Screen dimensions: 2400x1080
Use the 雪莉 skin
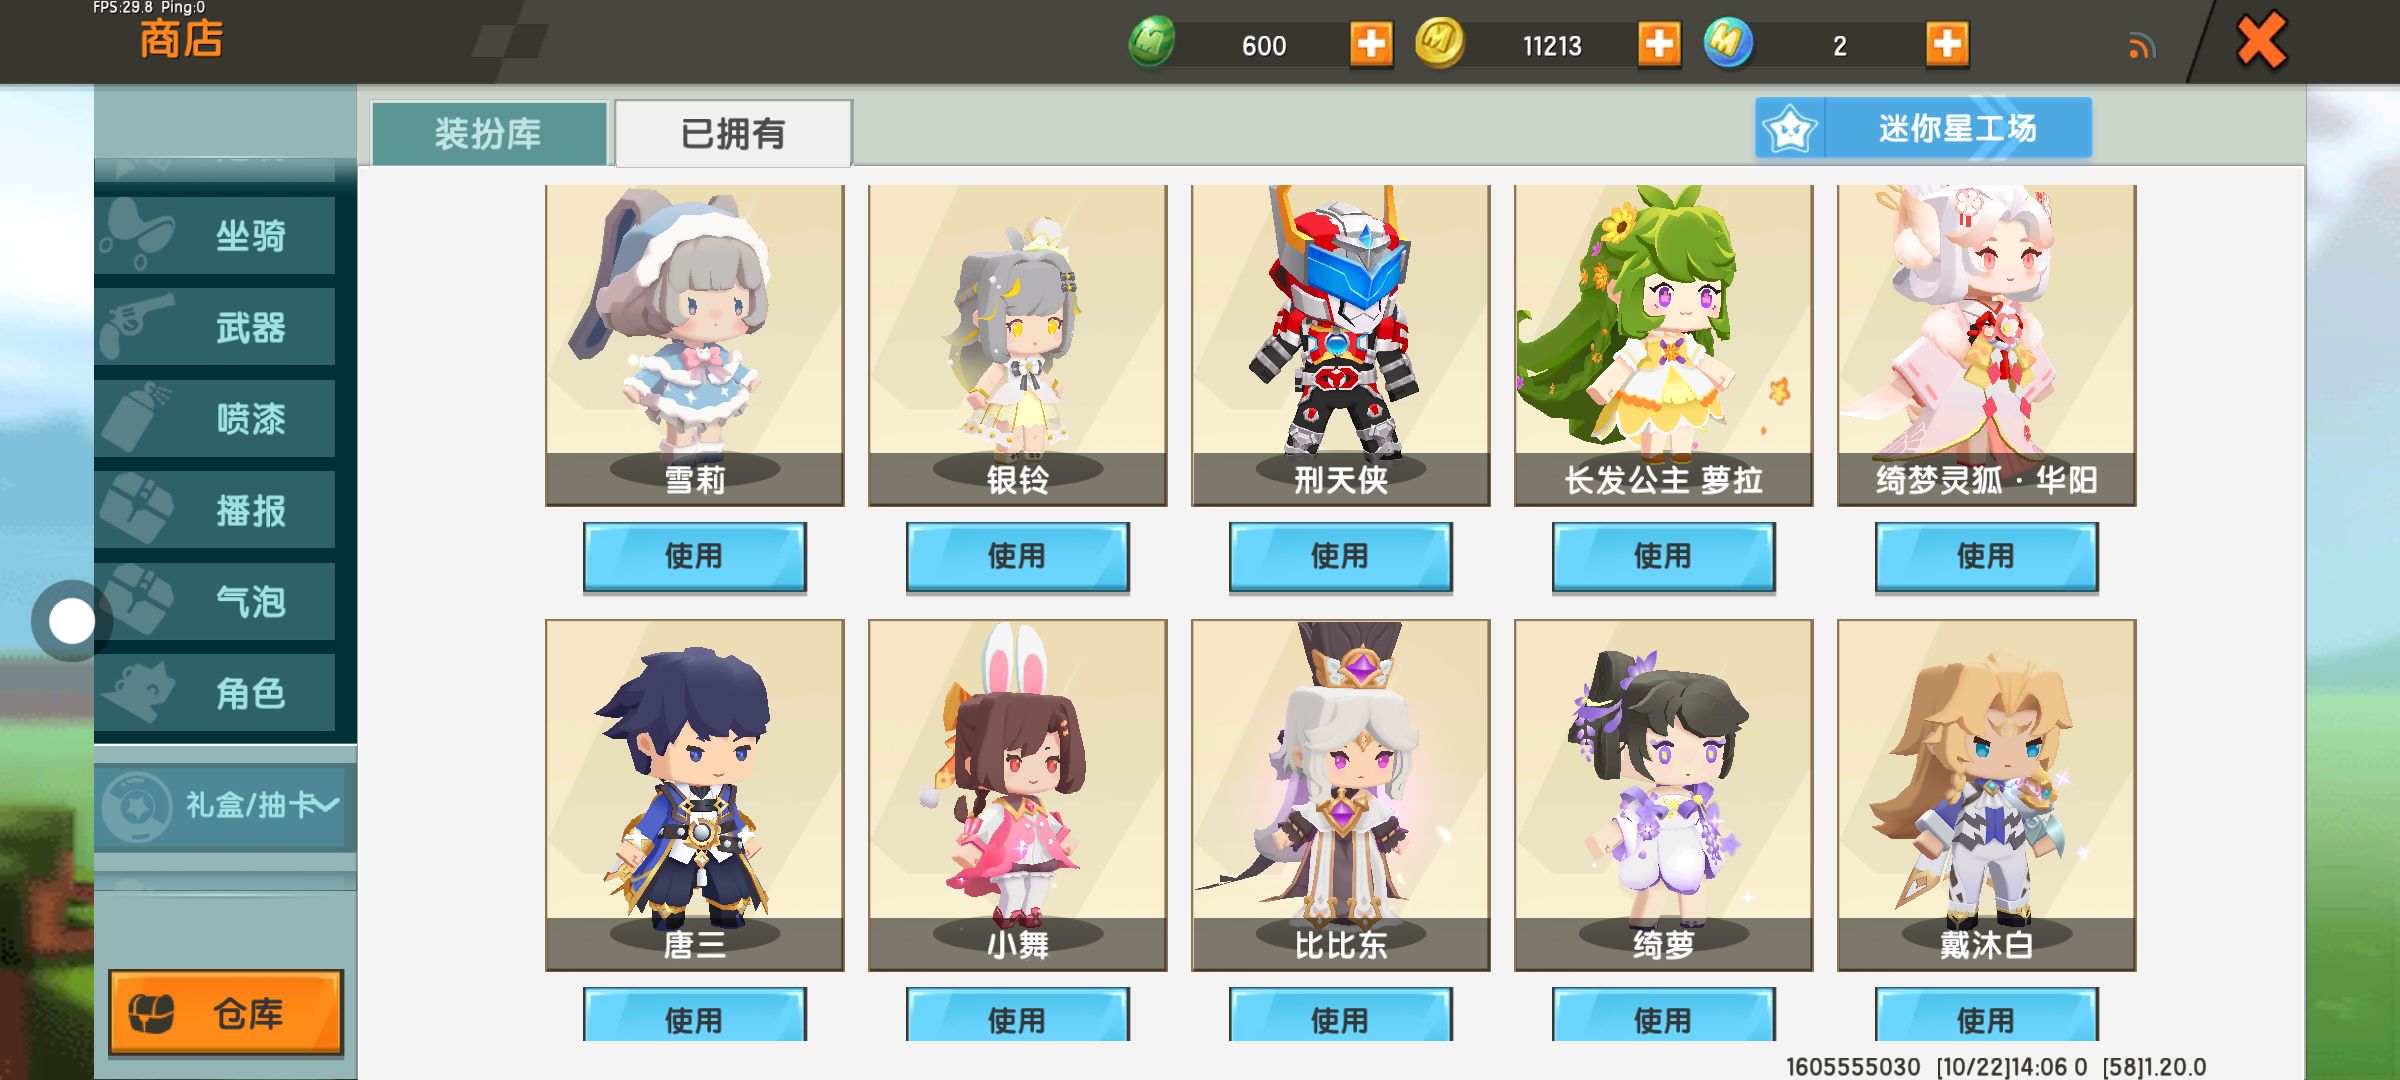click(694, 556)
